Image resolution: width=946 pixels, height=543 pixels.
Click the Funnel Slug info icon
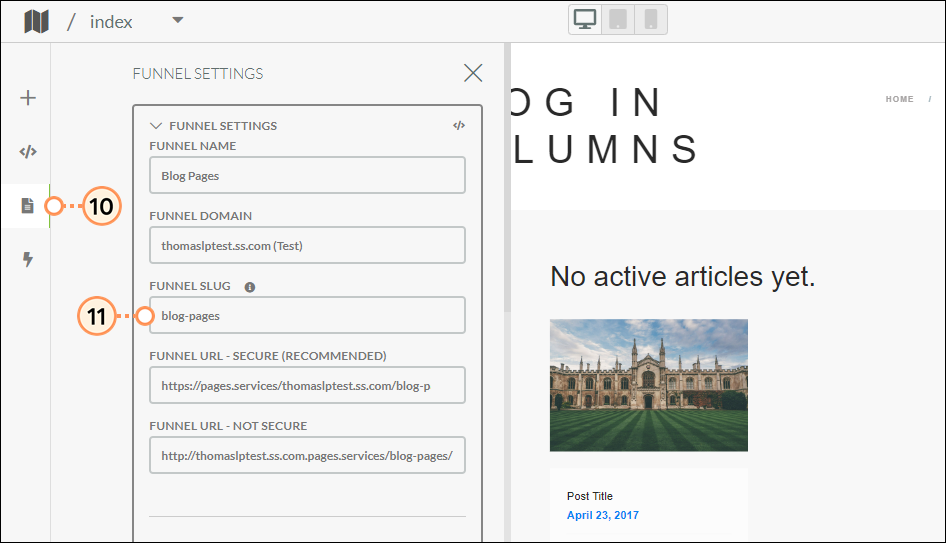[250, 287]
